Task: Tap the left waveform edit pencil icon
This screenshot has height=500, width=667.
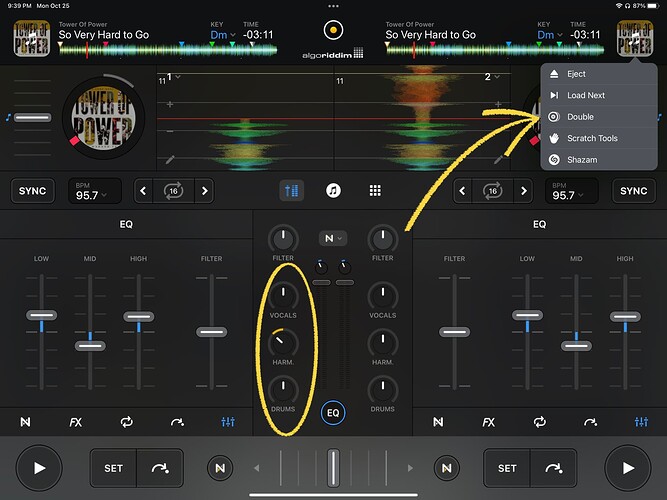Action: pyautogui.click(x=170, y=160)
